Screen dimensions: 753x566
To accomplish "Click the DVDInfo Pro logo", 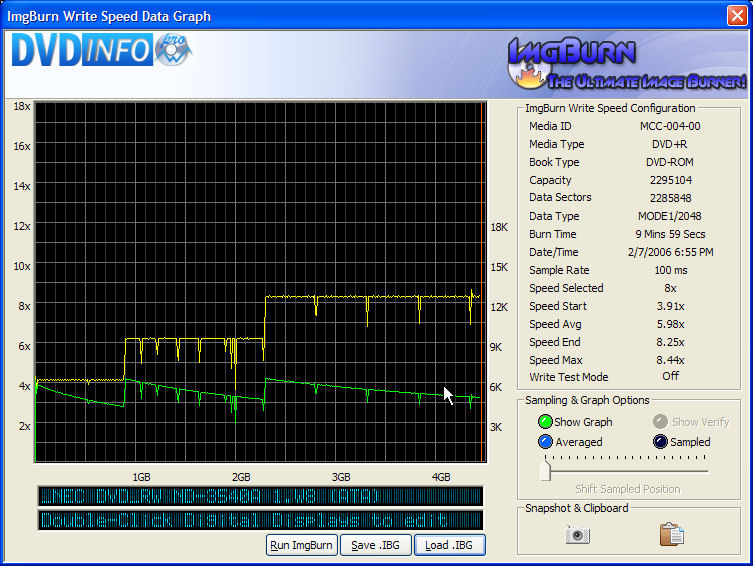I will click(102, 49).
